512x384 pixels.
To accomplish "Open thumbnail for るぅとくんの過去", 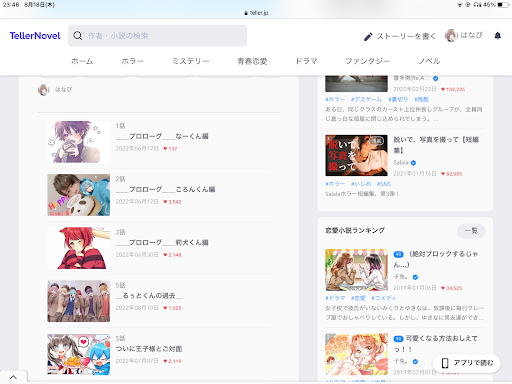I will (x=79, y=301).
